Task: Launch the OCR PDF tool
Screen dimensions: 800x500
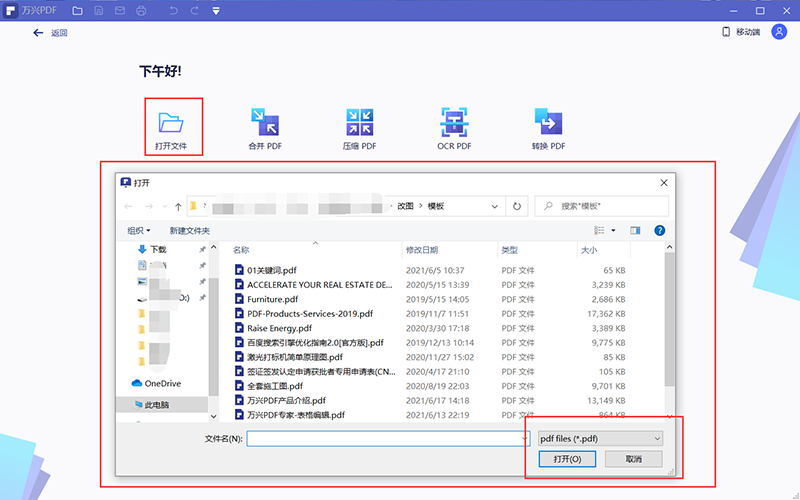Action: 454,123
